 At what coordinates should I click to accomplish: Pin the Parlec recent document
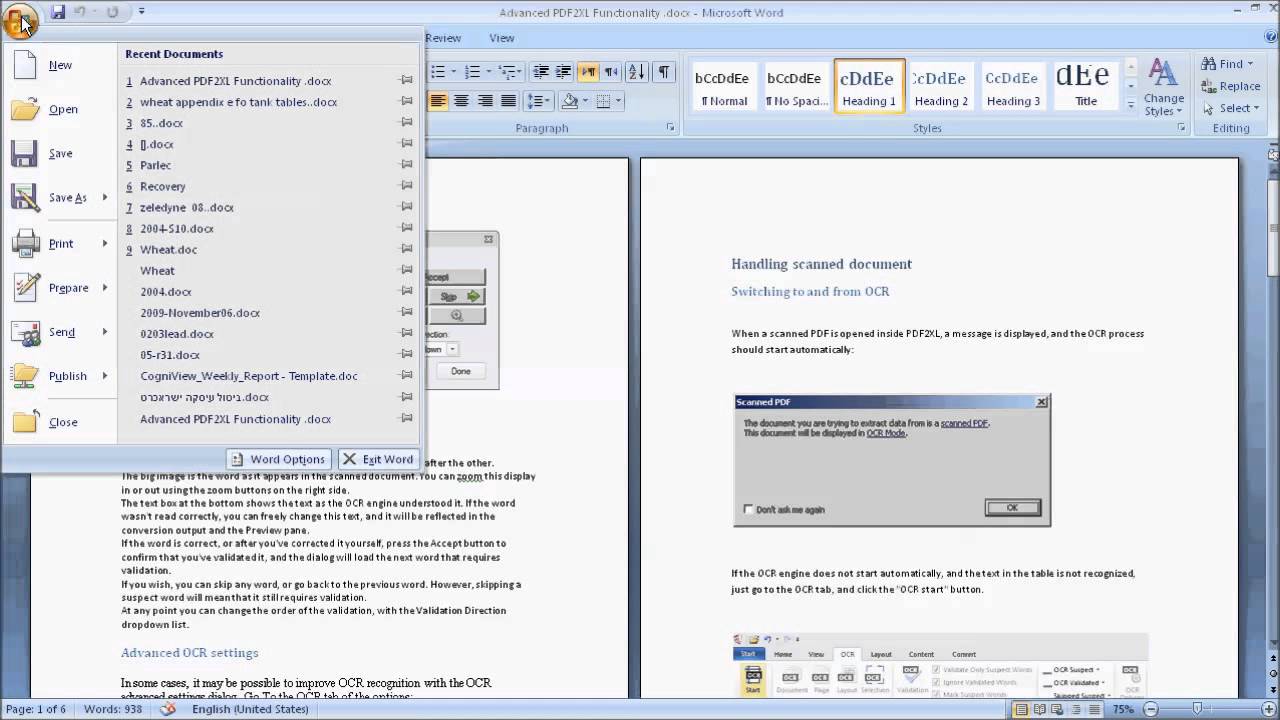406,165
